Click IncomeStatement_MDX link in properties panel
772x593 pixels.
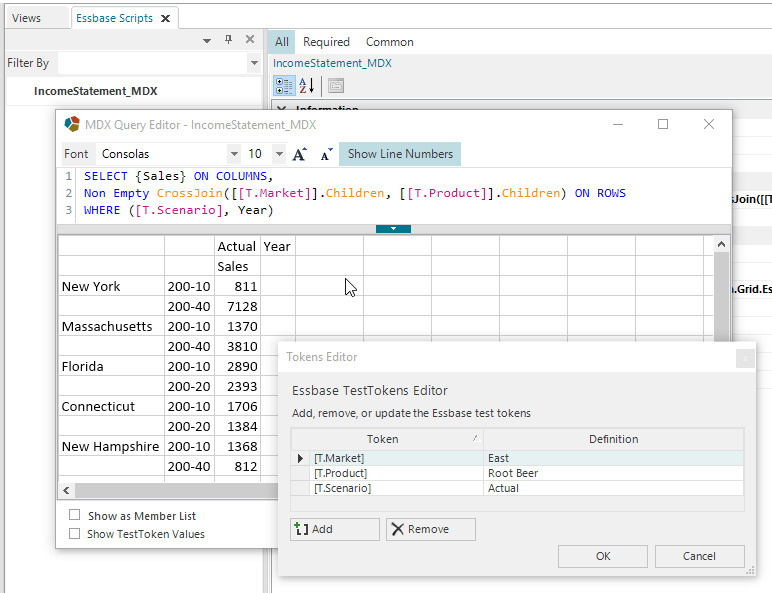coord(332,63)
